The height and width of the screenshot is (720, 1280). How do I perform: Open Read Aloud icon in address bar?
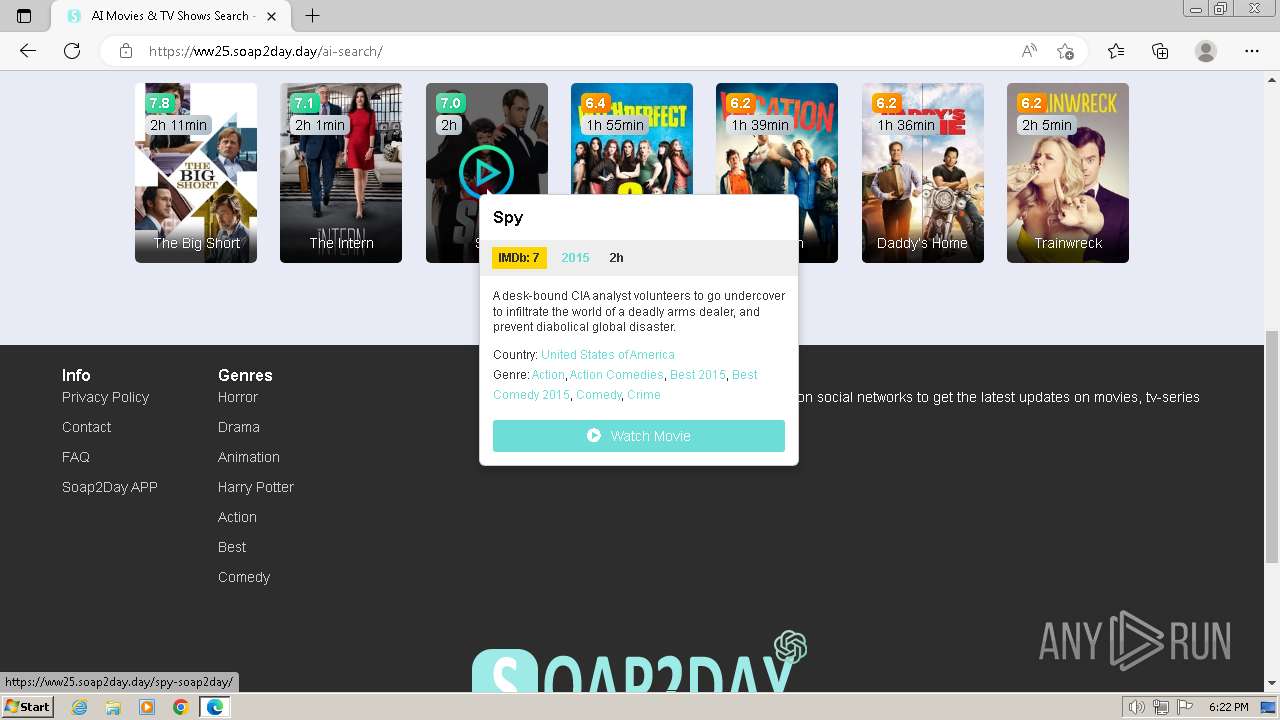[x=1028, y=51]
